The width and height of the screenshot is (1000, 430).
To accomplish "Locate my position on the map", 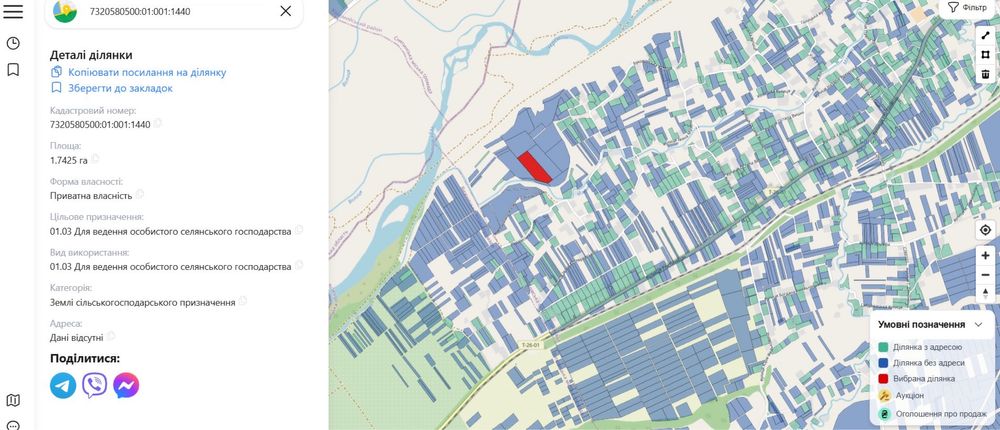I will [985, 230].
